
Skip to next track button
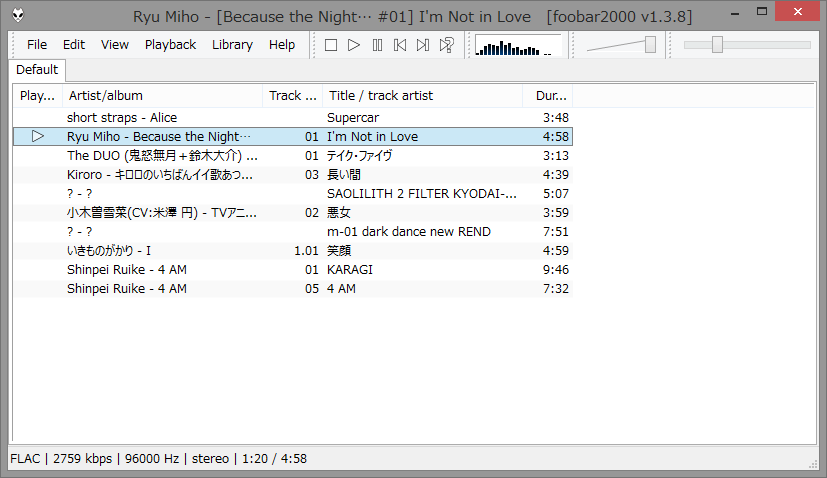[422, 45]
